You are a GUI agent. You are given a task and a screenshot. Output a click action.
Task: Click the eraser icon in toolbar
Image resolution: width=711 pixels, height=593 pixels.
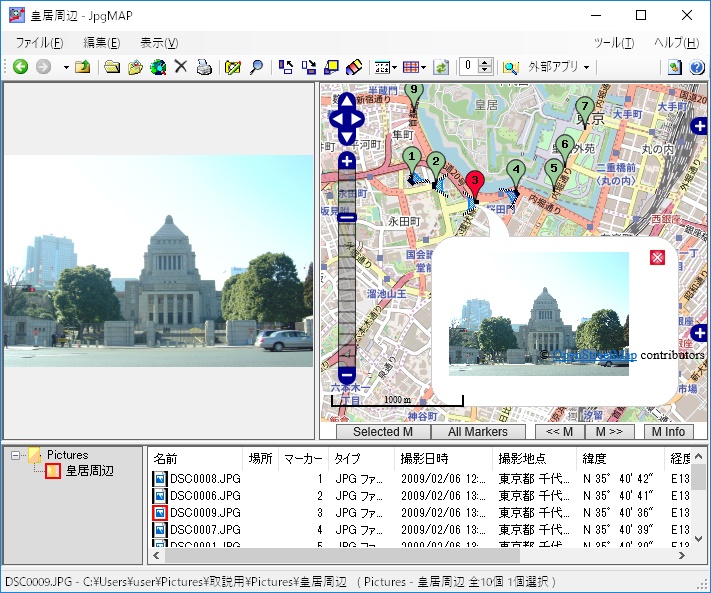pyautogui.click(x=353, y=67)
